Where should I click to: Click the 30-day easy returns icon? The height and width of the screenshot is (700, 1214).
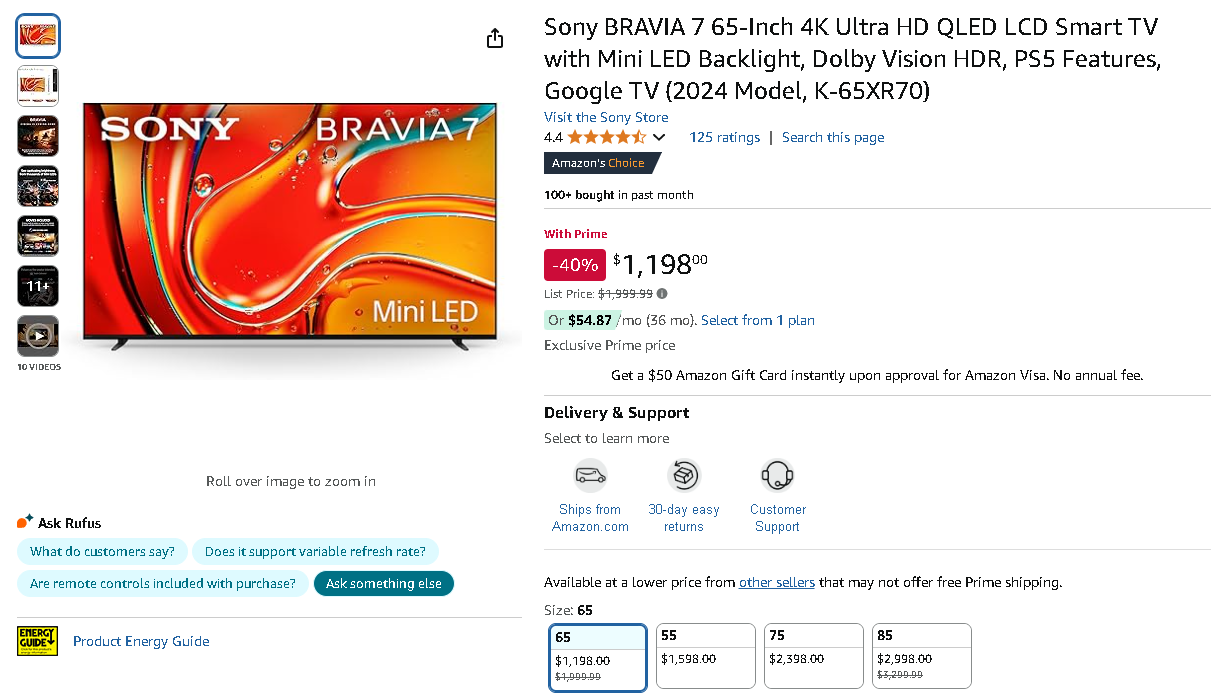(x=684, y=475)
